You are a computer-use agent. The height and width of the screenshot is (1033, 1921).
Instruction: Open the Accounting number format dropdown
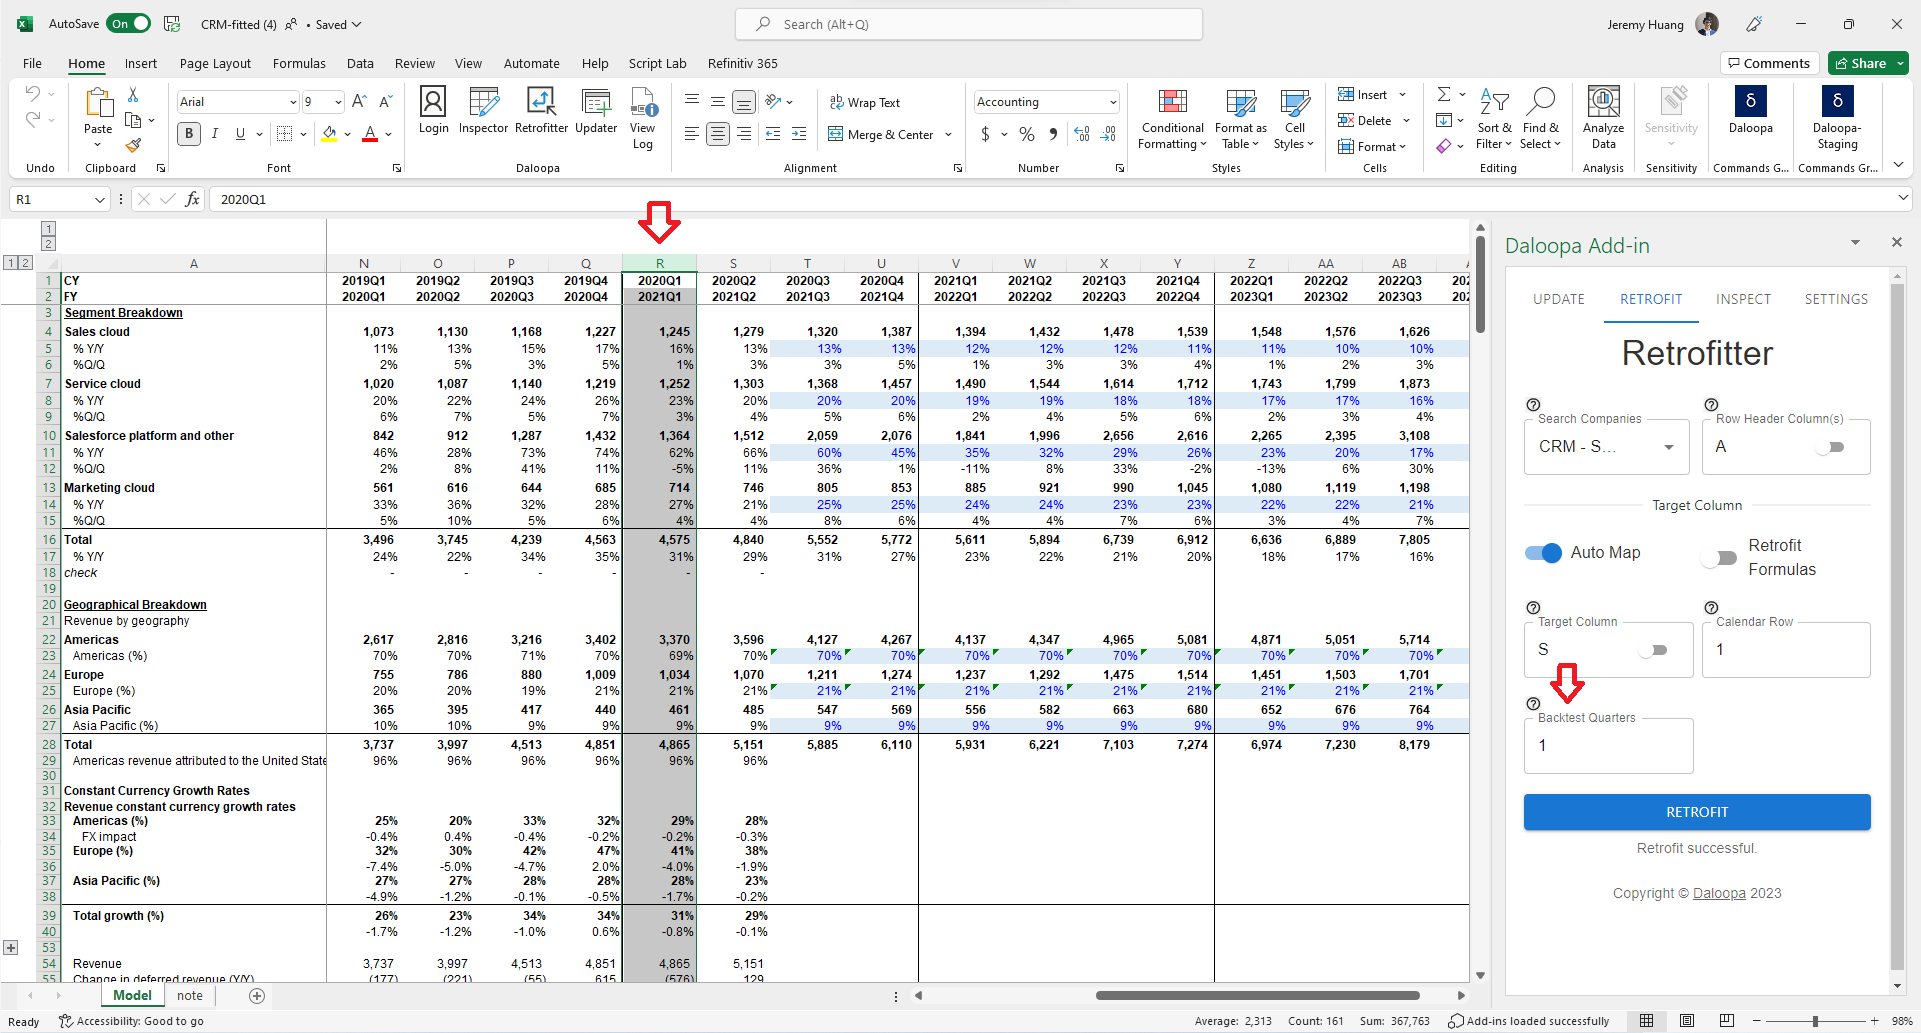(x=1112, y=102)
